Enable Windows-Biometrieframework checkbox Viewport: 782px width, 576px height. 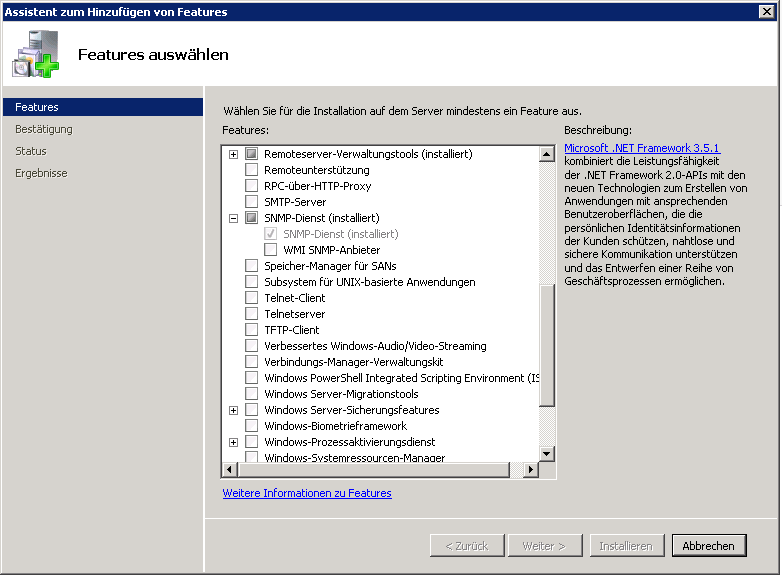tap(251, 426)
